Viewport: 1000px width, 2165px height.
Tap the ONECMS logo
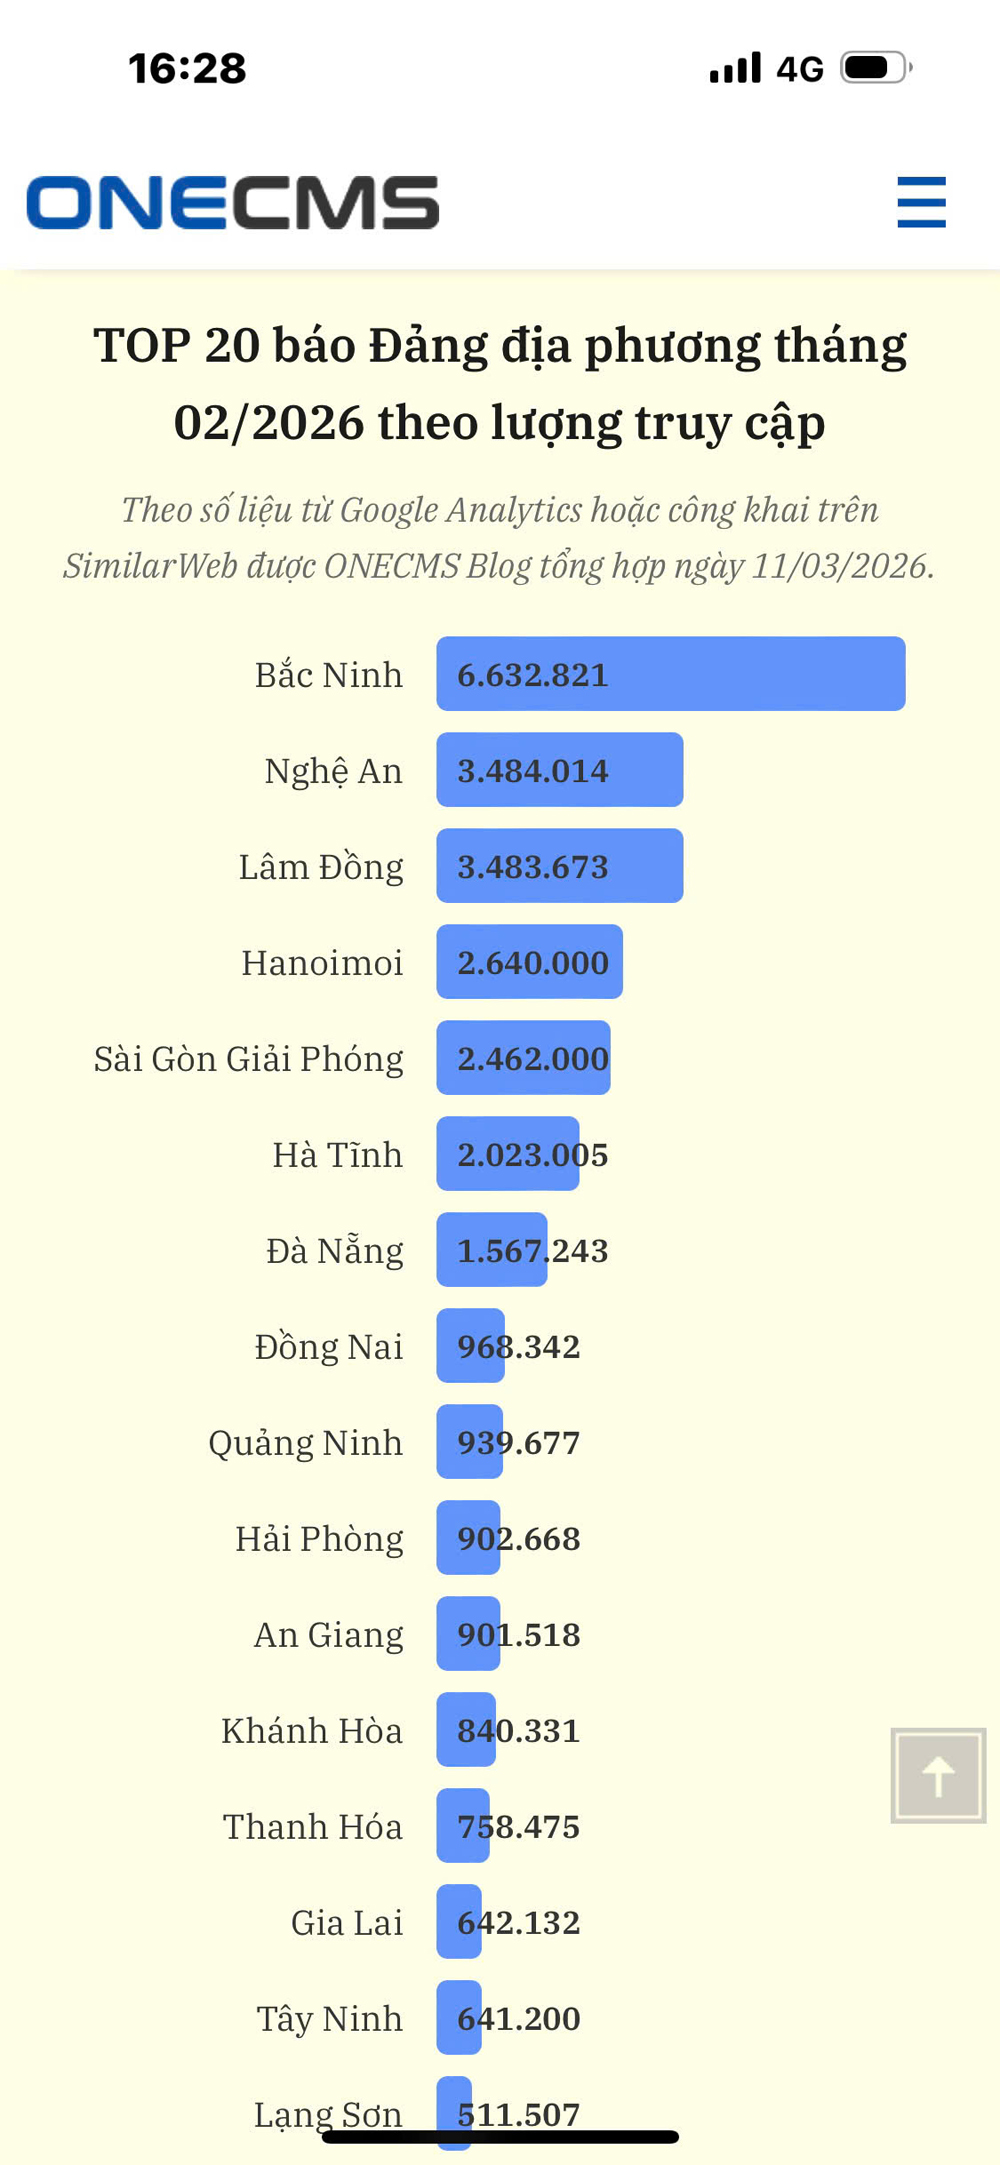(232, 203)
